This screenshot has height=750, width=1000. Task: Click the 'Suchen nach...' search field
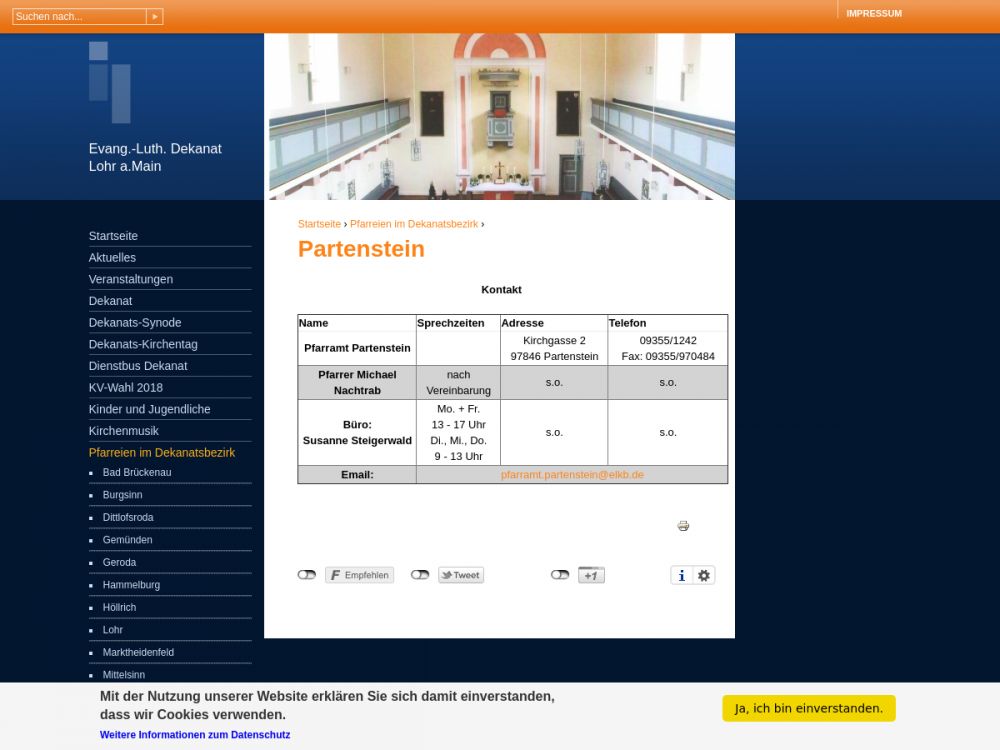(x=79, y=17)
